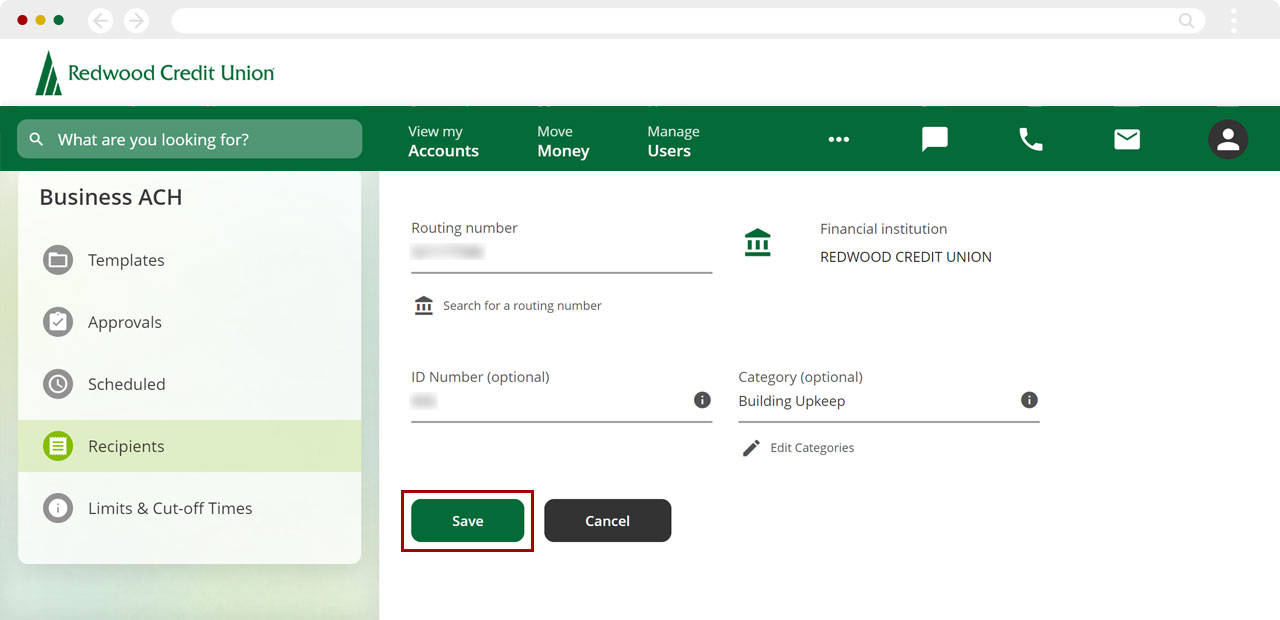Click the Recipients list icon
The height and width of the screenshot is (620, 1280).
[x=58, y=446]
